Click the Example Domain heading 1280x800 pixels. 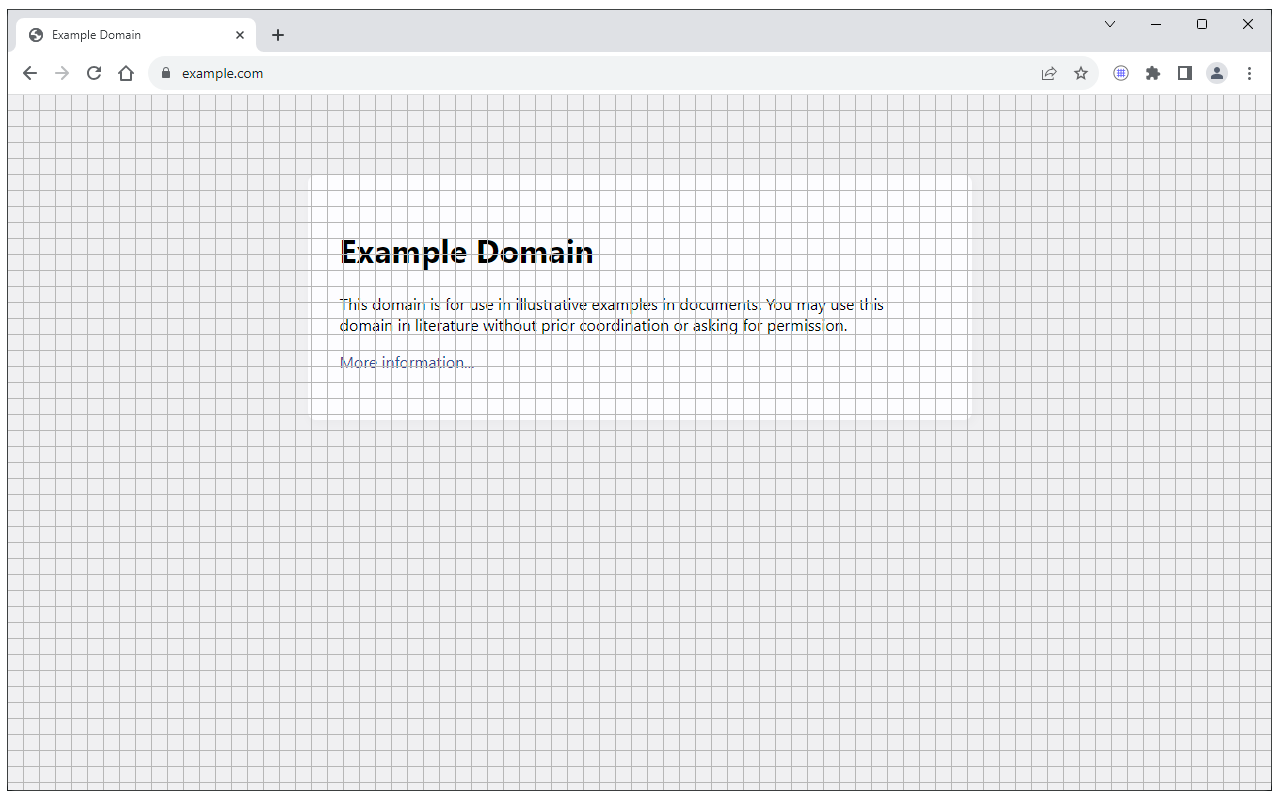point(467,252)
